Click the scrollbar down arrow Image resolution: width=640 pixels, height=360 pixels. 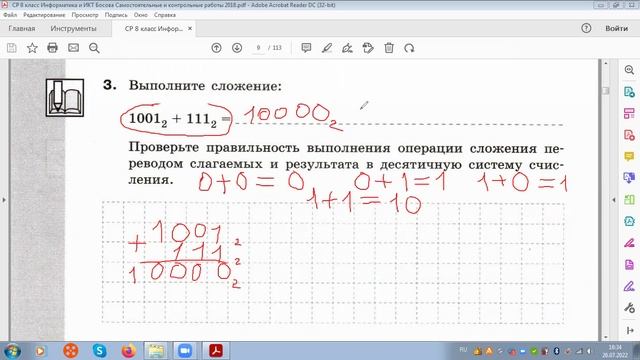pos(606,337)
